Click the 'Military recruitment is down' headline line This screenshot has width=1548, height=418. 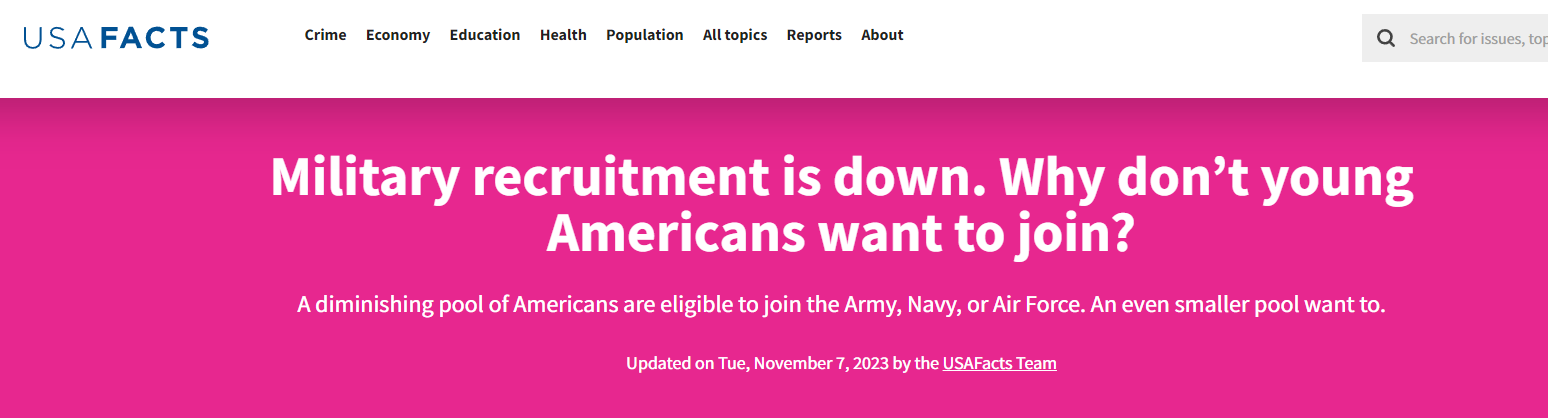pyautogui.click(x=841, y=178)
